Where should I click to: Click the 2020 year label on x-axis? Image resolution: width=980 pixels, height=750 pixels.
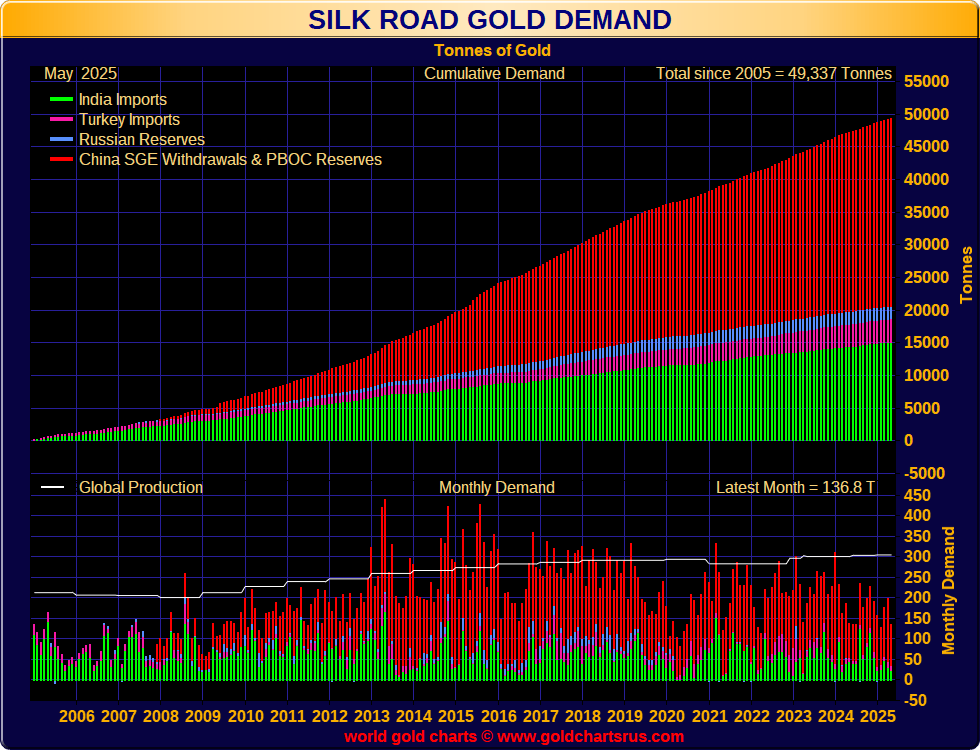click(667, 716)
